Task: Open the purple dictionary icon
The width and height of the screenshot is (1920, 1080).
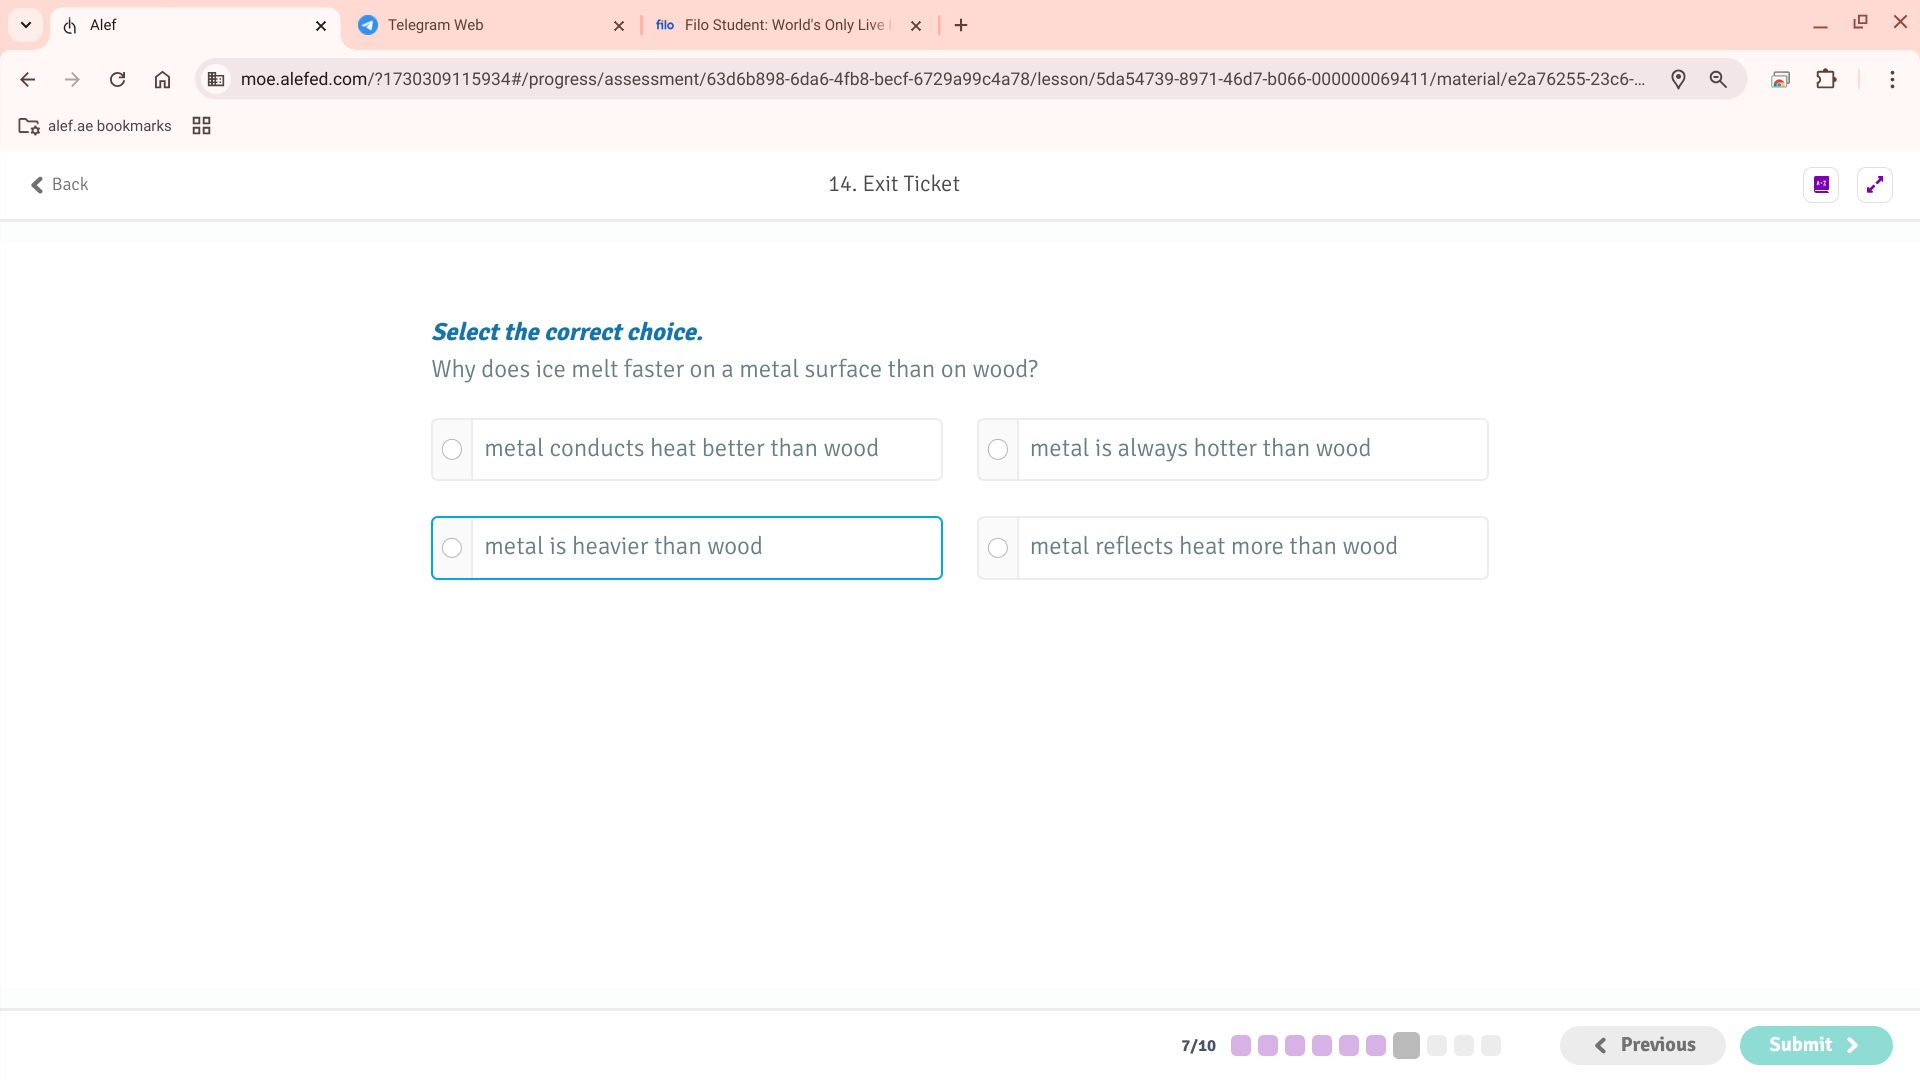Action: pos(1821,184)
